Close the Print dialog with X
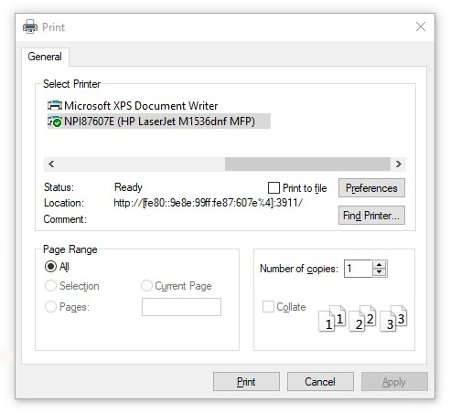 click(x=421, y=27)
